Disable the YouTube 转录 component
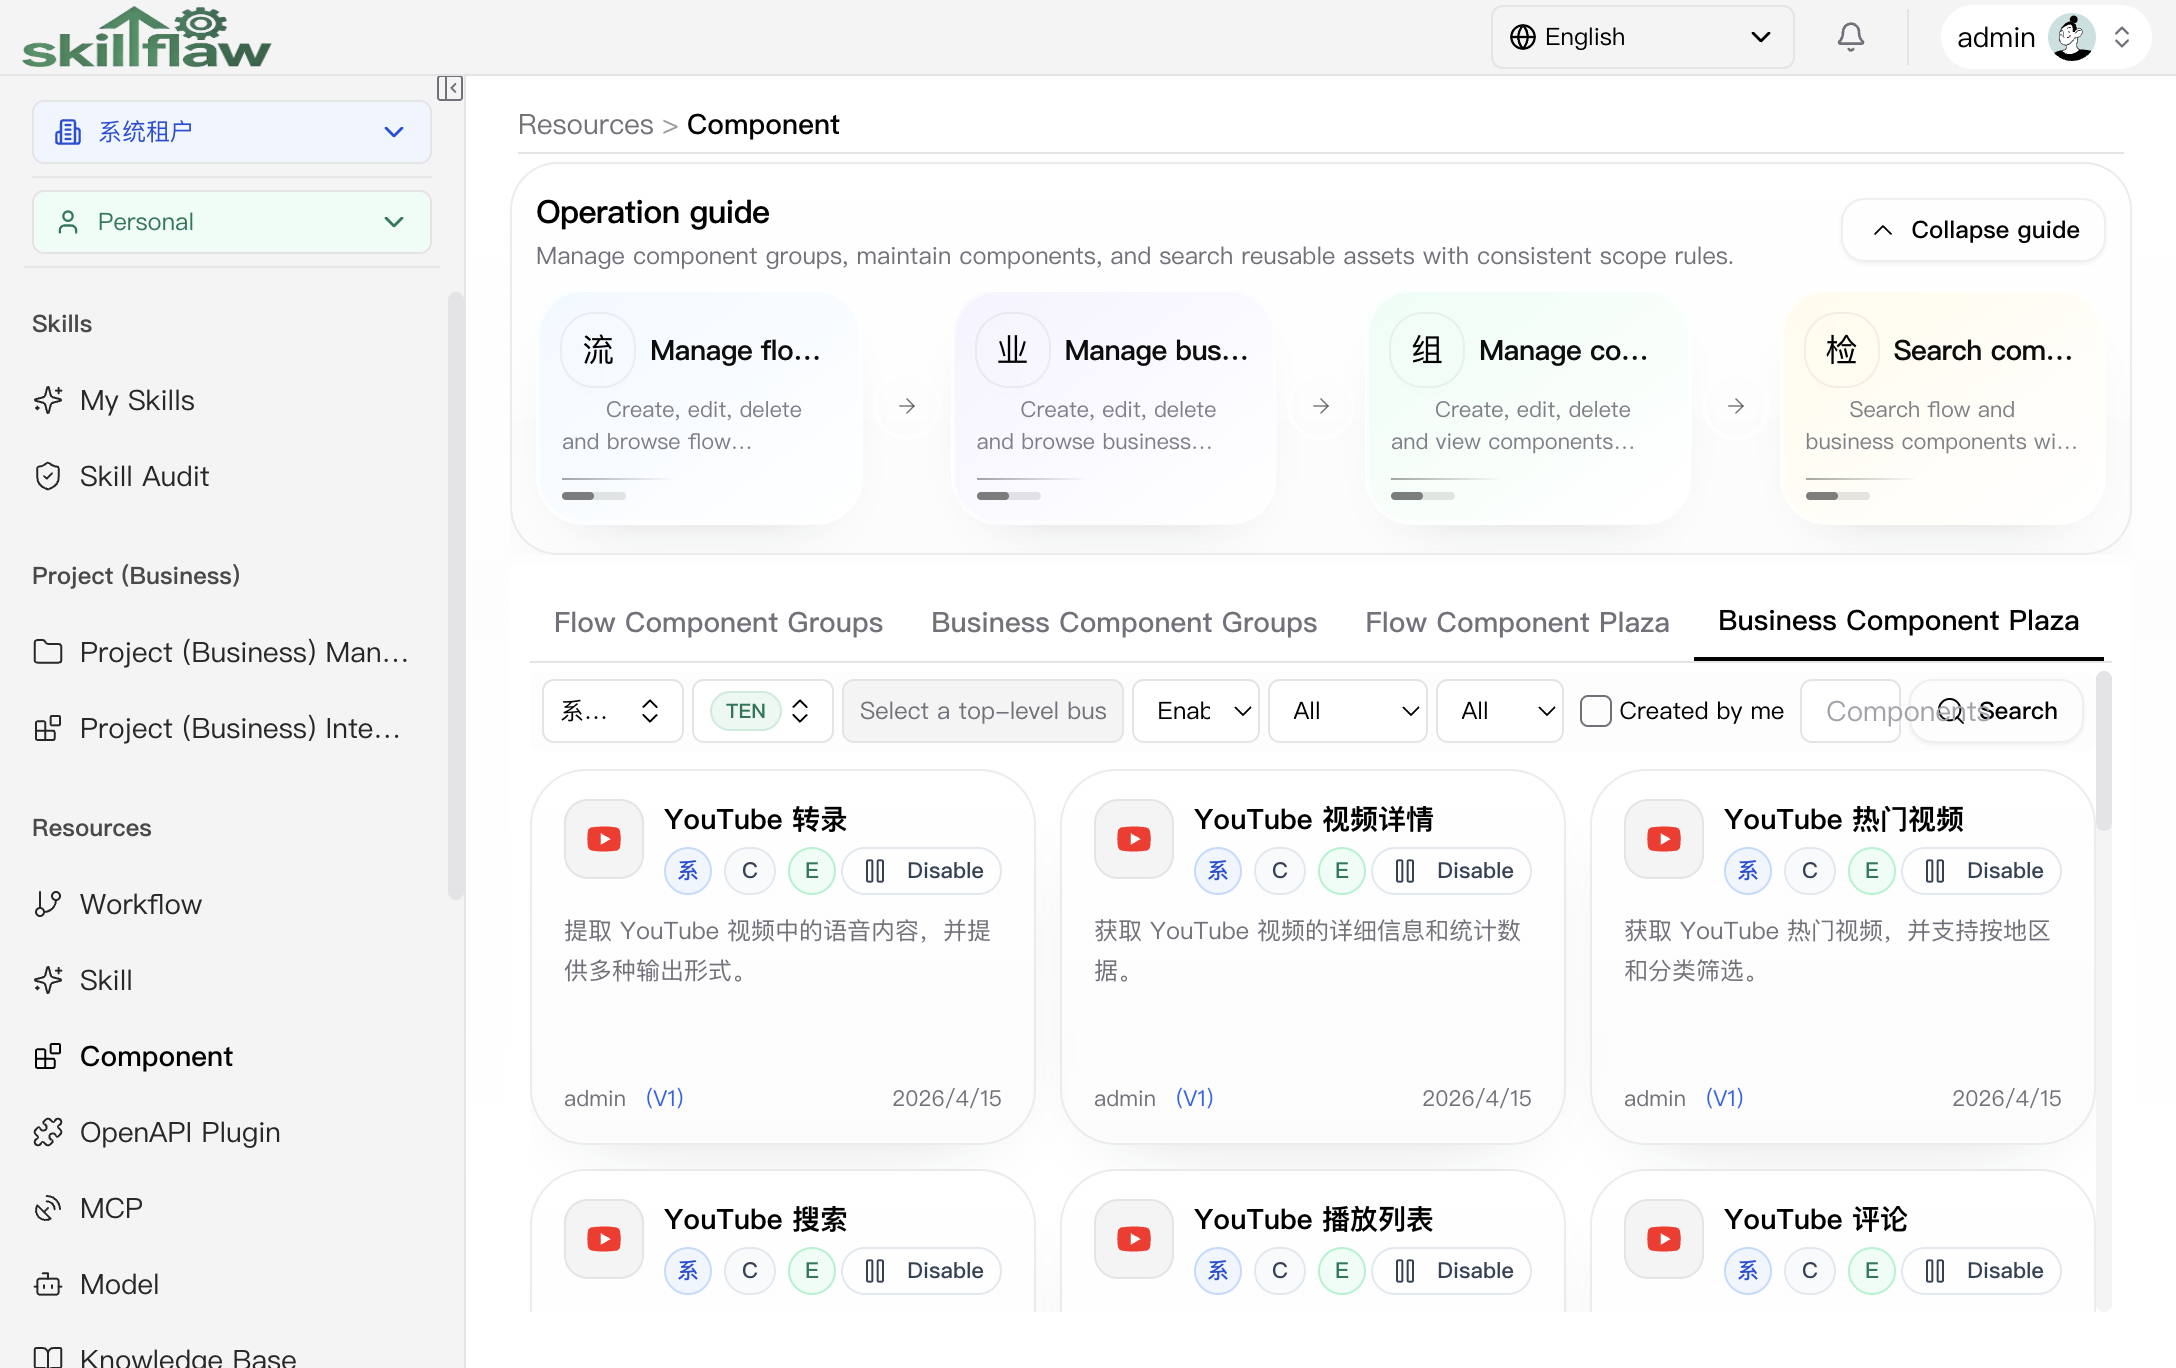The width and height of the screenshot is (2176, 1368). 922,871
